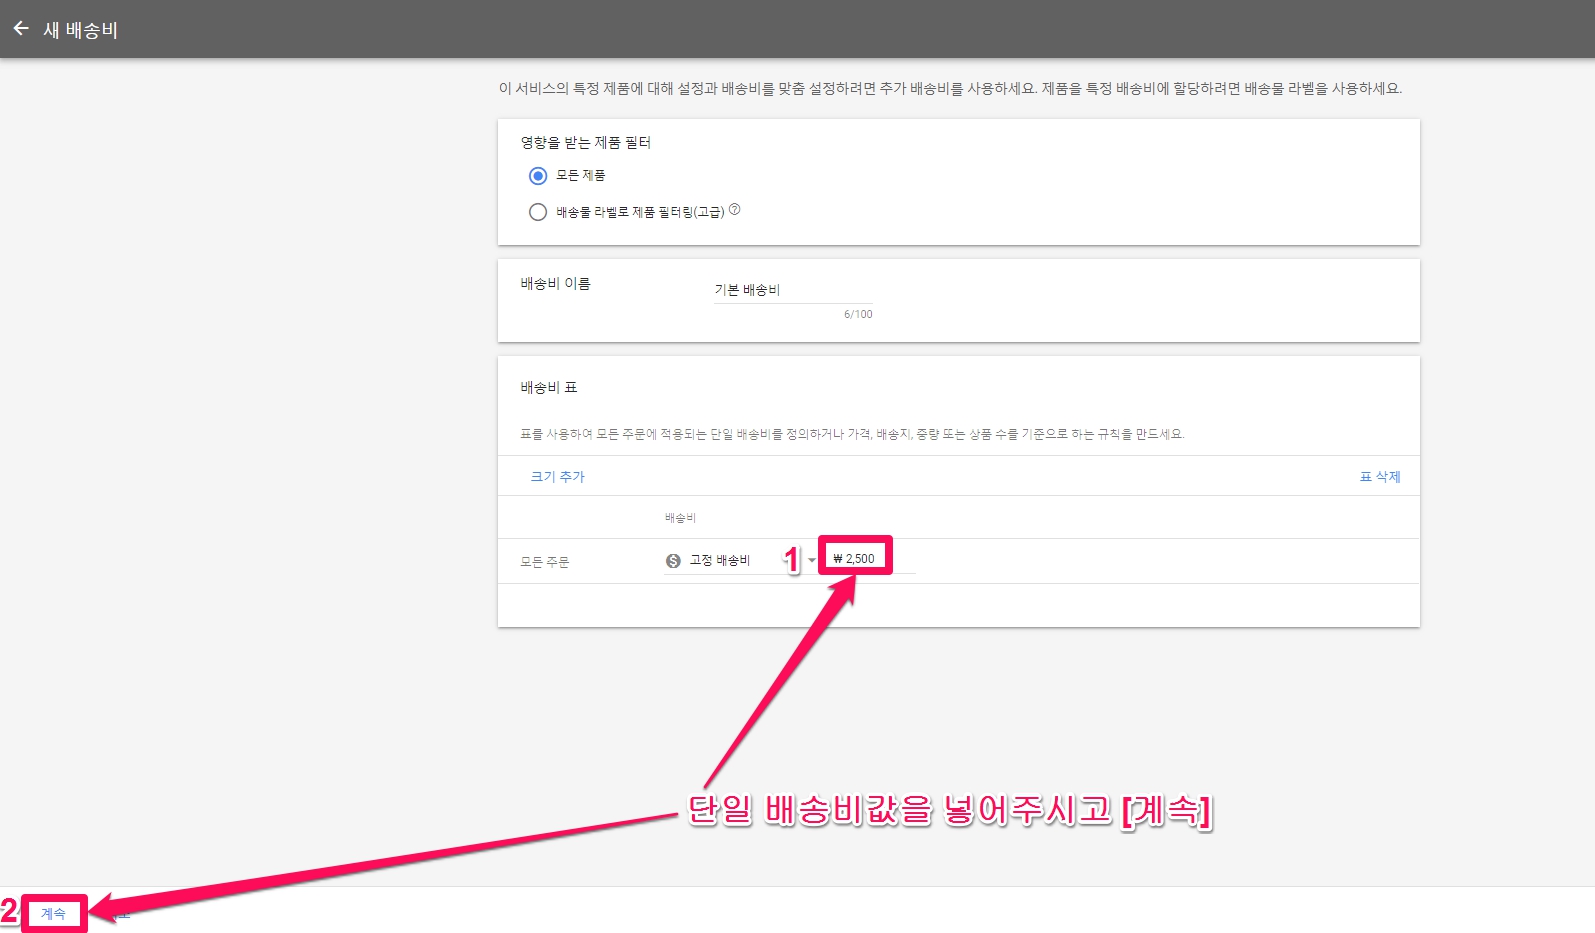The image size is (1595, 933).
Task: Click the 배송비 표 description text
Action: click(x=851, y=434)
